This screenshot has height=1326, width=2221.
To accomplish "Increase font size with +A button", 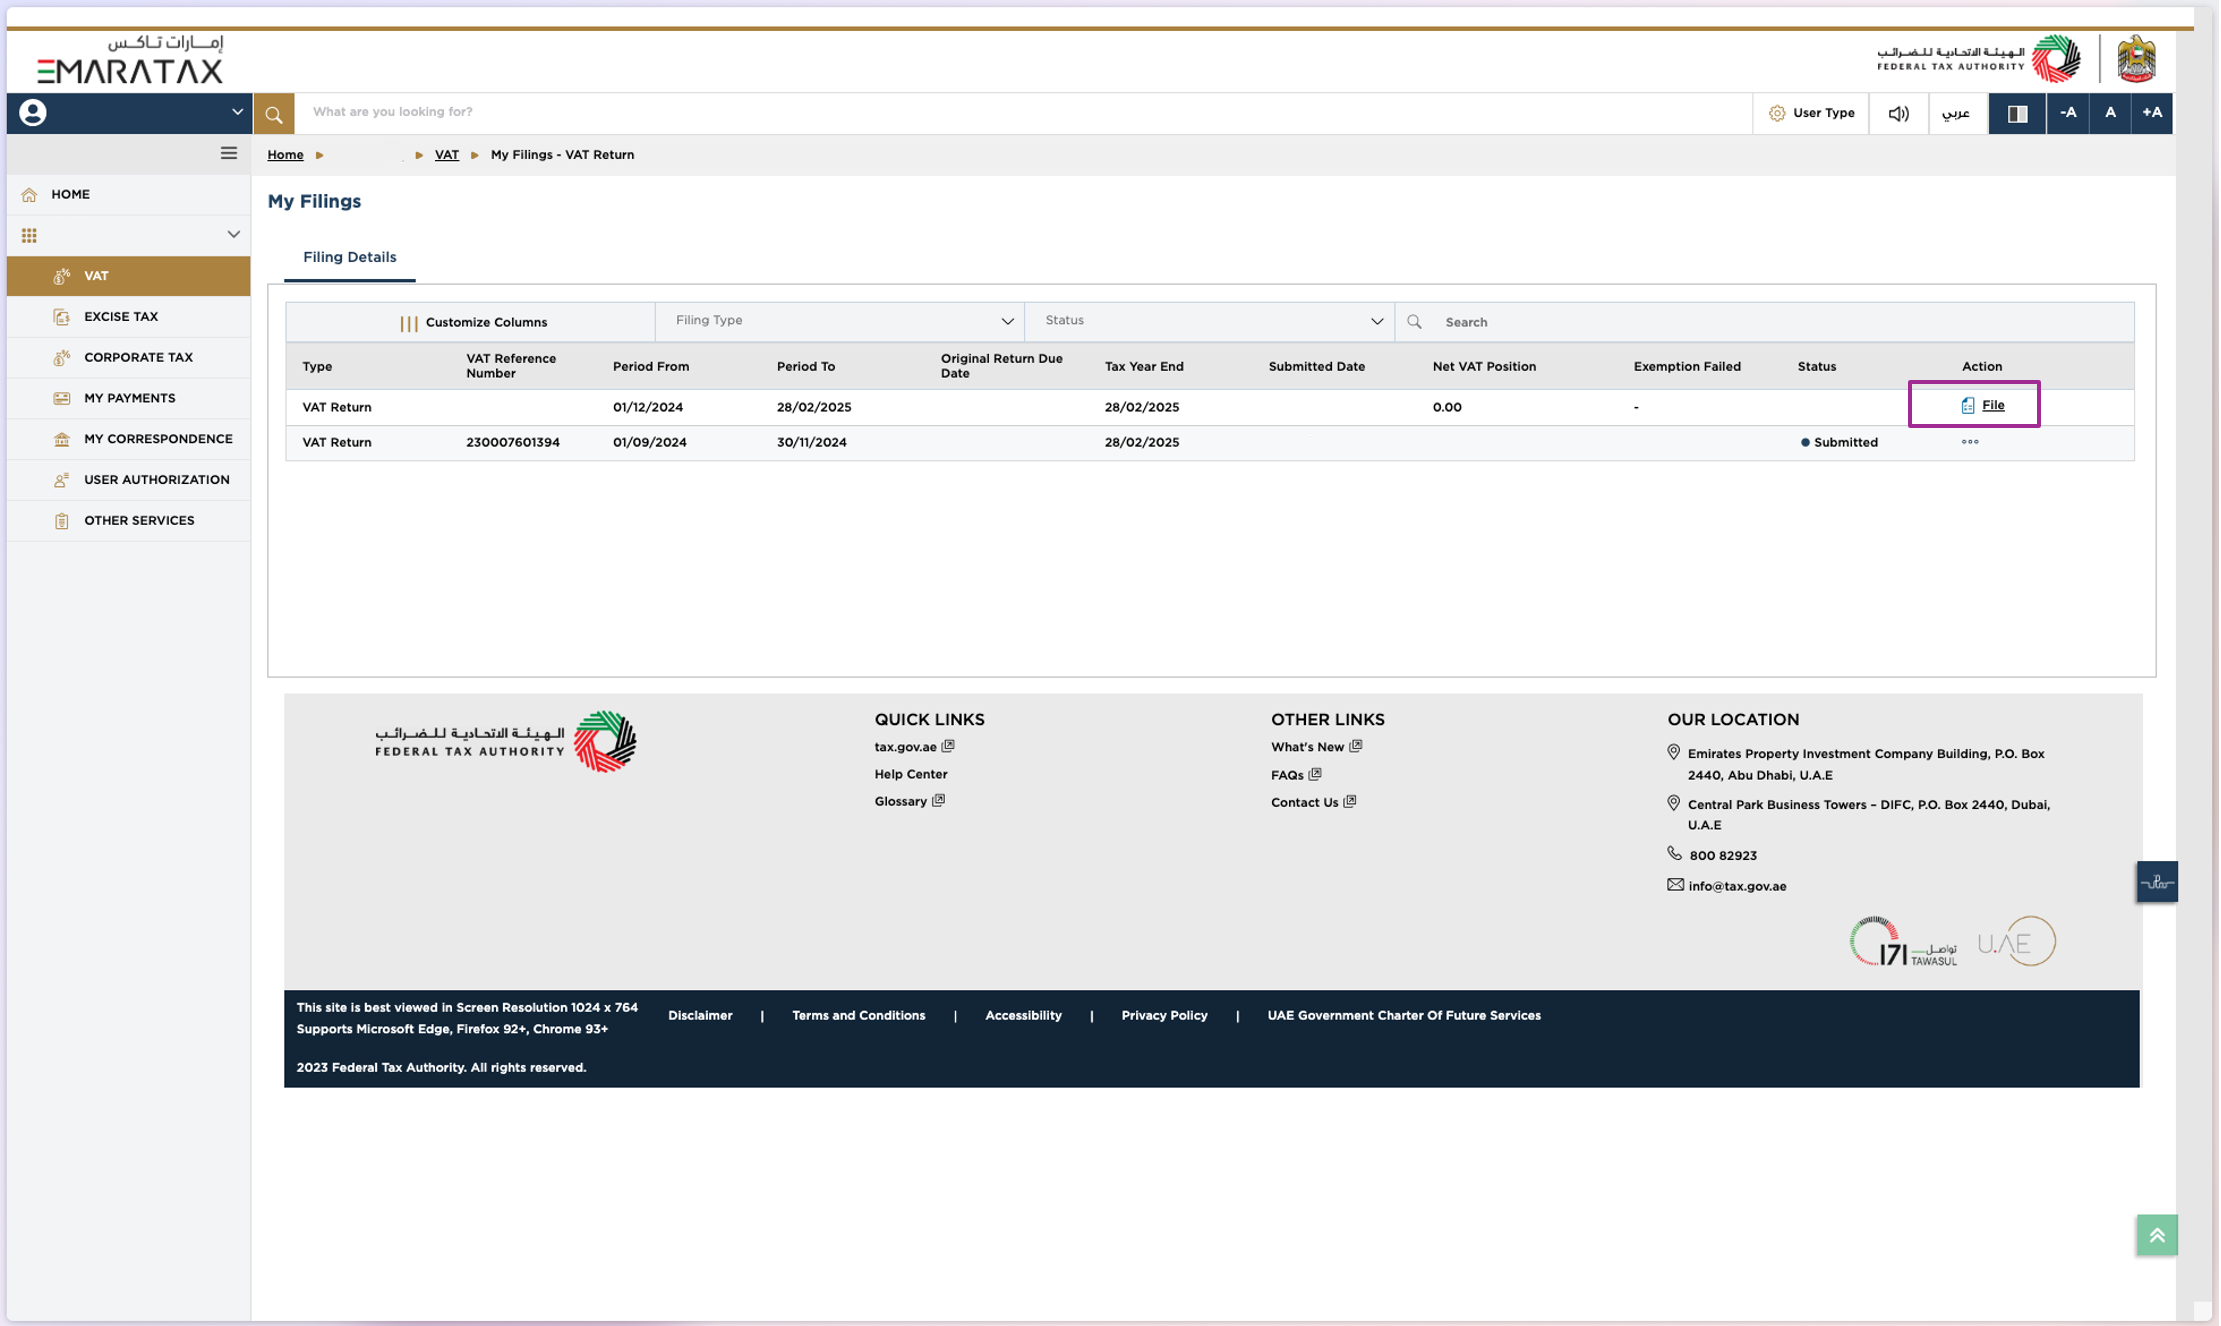I will [2151, 113].
